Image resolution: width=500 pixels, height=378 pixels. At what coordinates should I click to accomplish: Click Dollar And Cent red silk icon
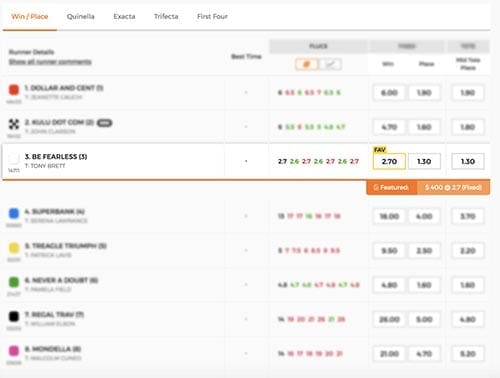14,90
